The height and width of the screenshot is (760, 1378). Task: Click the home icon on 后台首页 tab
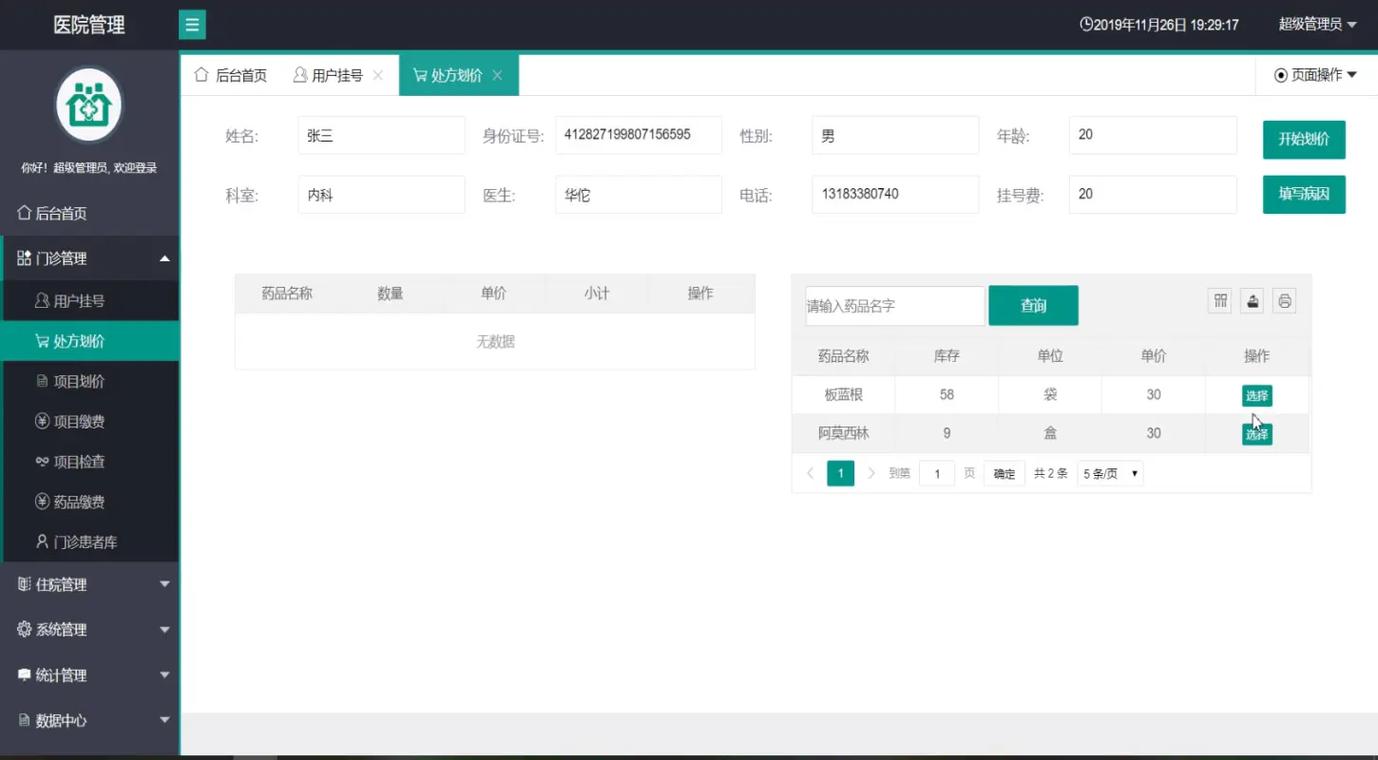202,74
